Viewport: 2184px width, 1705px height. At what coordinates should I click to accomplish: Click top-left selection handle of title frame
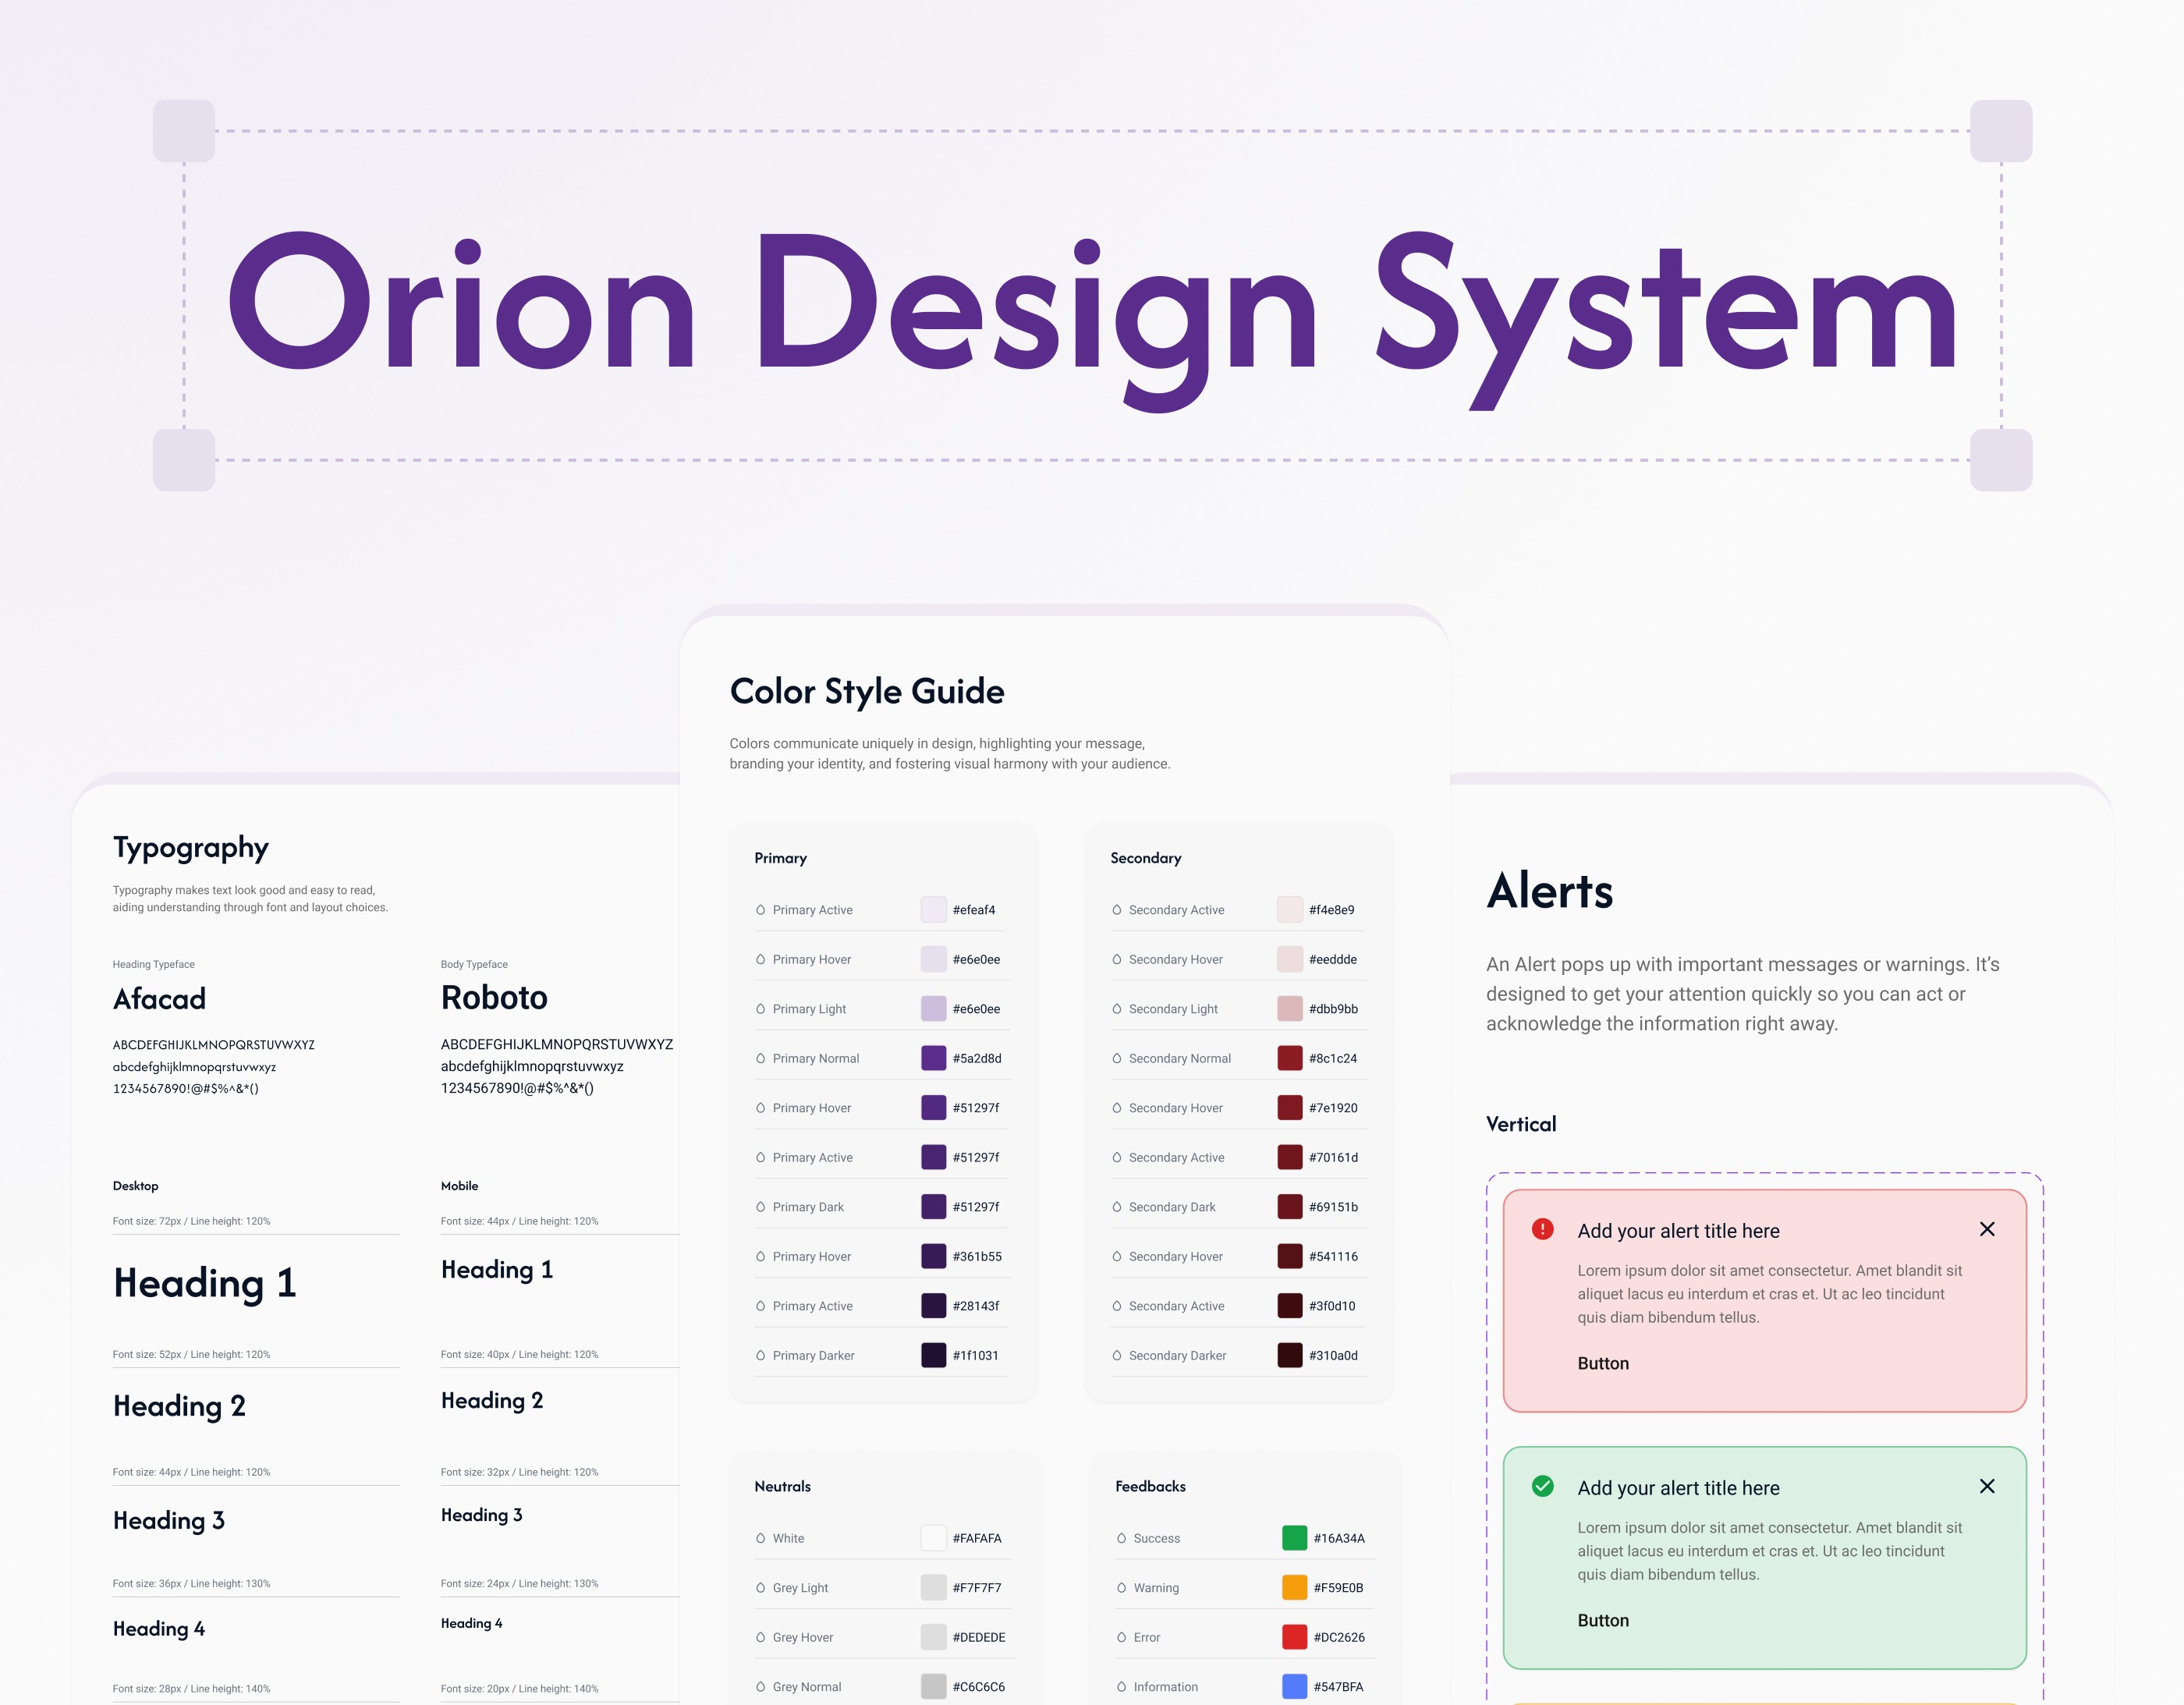[184, 131]
